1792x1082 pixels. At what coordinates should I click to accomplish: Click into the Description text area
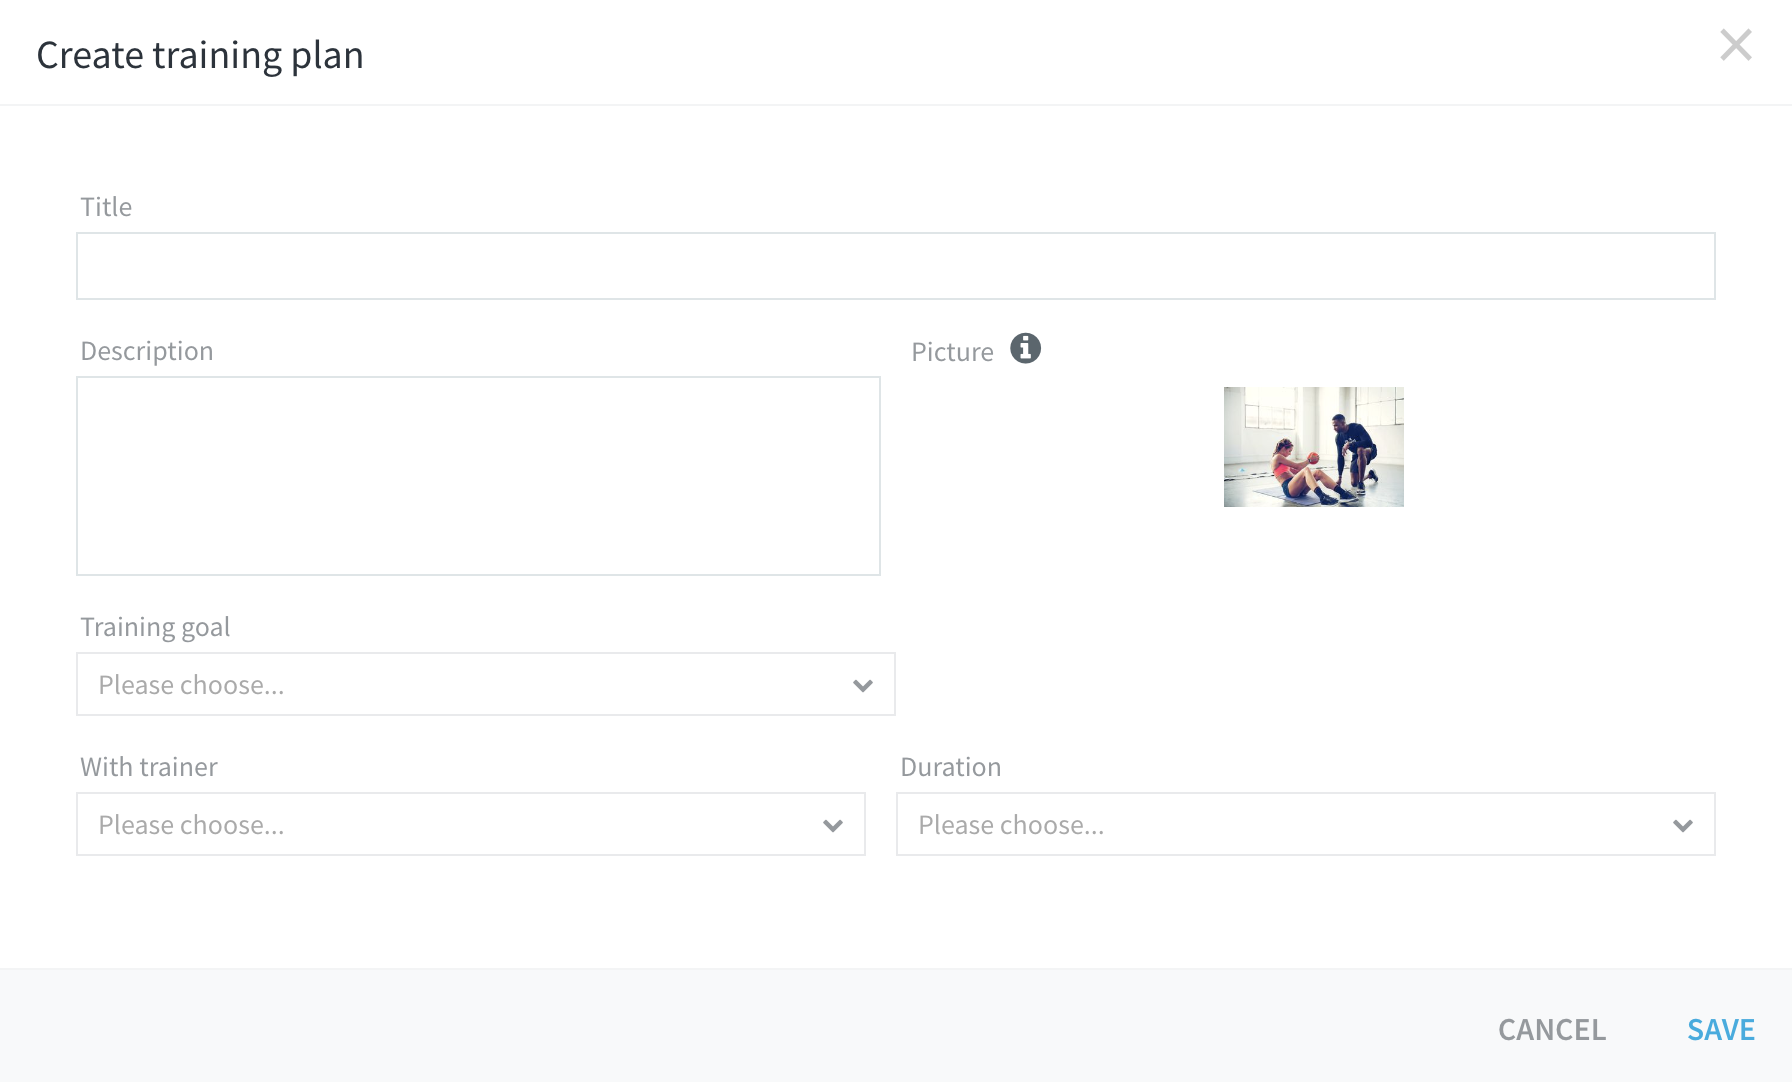478,475
